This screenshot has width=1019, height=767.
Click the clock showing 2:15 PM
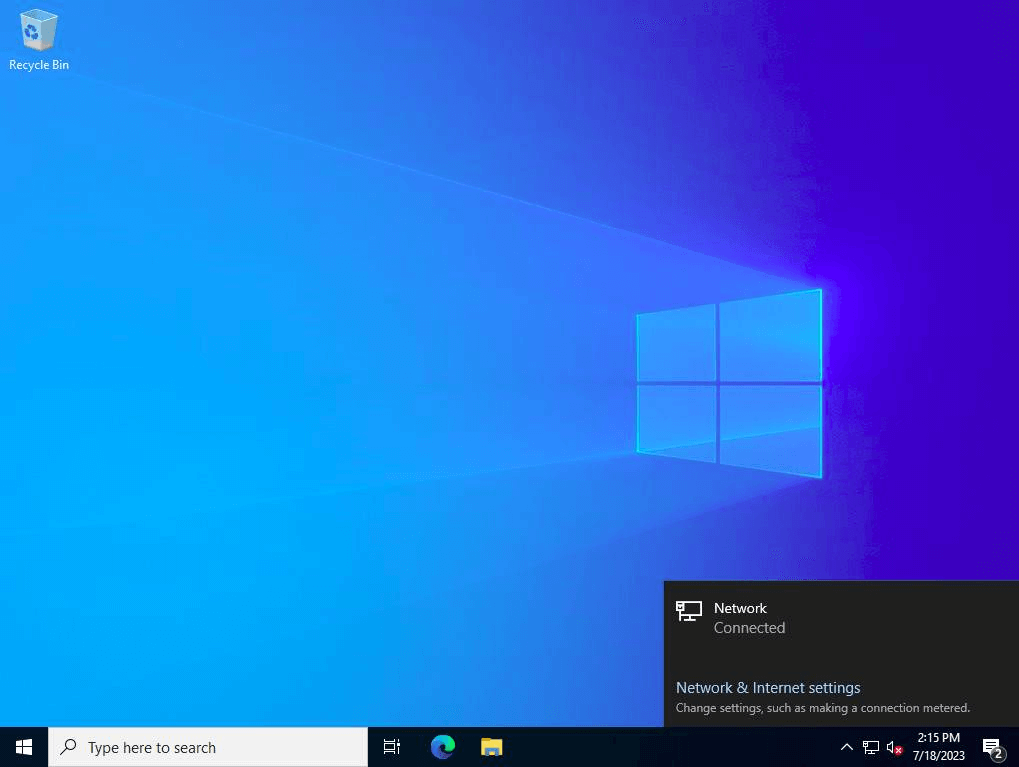pyautogui.click(x=938, y=737)
